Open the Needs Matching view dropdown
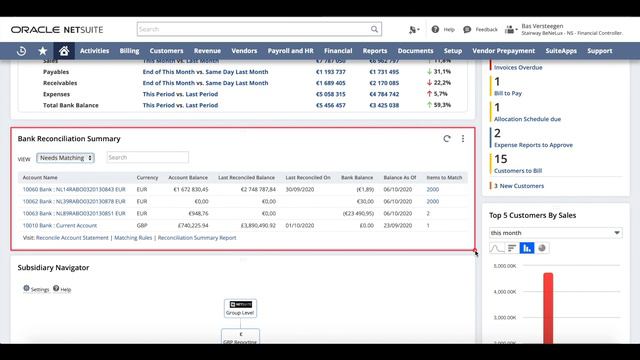 65,158
